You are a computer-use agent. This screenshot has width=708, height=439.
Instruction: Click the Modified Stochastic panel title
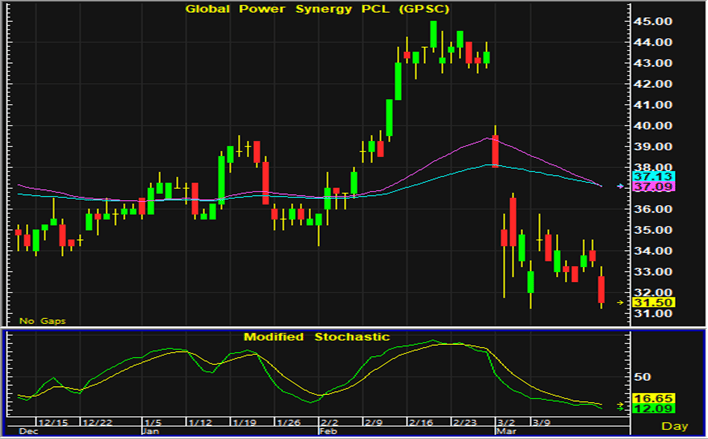317,337
